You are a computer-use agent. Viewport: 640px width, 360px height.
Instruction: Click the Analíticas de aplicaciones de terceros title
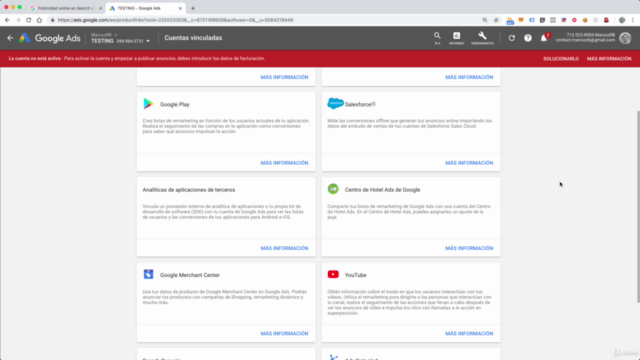point(189,190)
